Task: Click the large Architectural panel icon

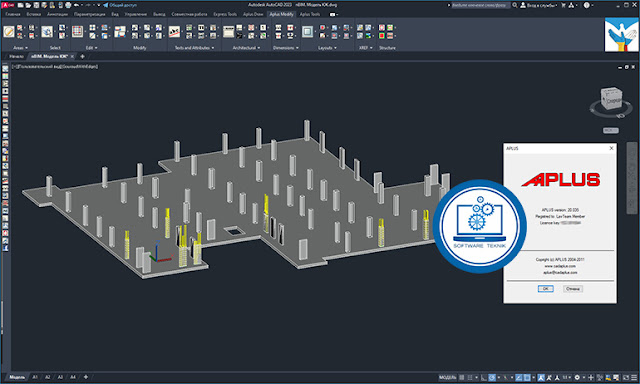Action: click(229, 31)
